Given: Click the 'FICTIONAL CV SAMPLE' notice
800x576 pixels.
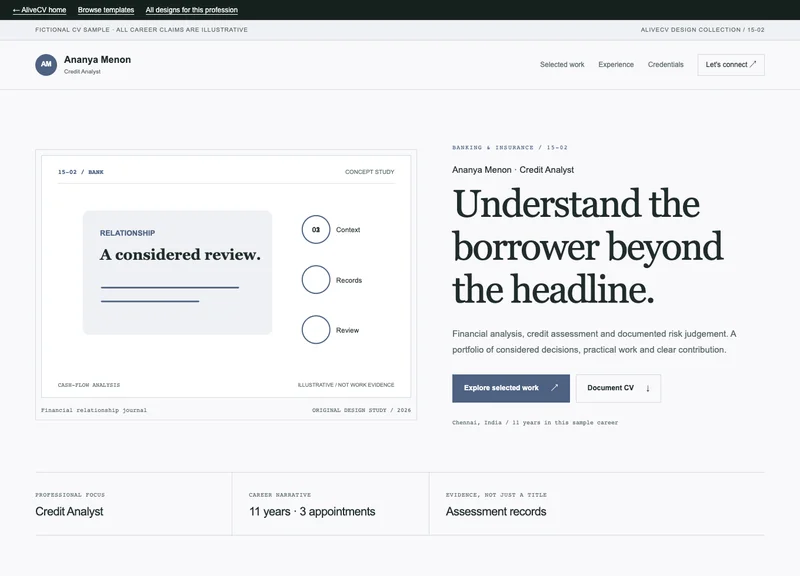Looking at the screenshot, I should (141, 30).
